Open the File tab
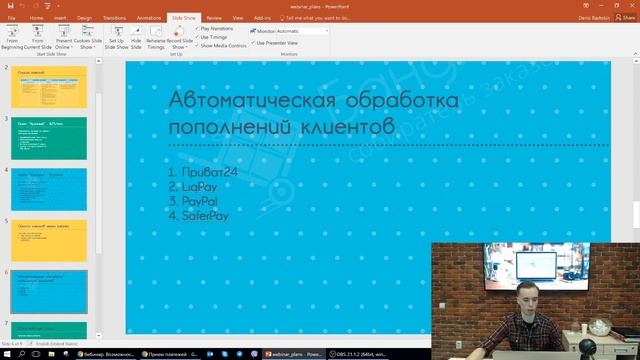 pyautogui.click(x=11, y=18)
